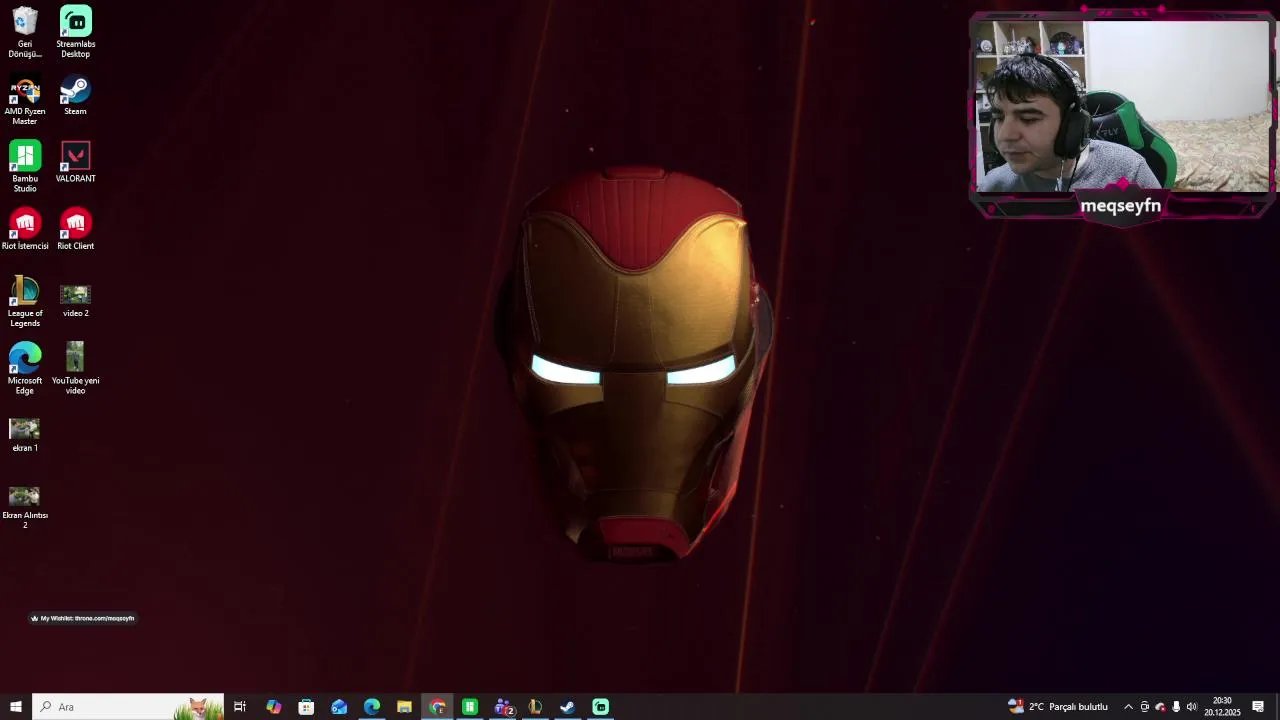Select the League of Legends desktop icon
This screenshot has width=1280, height=720.
(25, 302)
